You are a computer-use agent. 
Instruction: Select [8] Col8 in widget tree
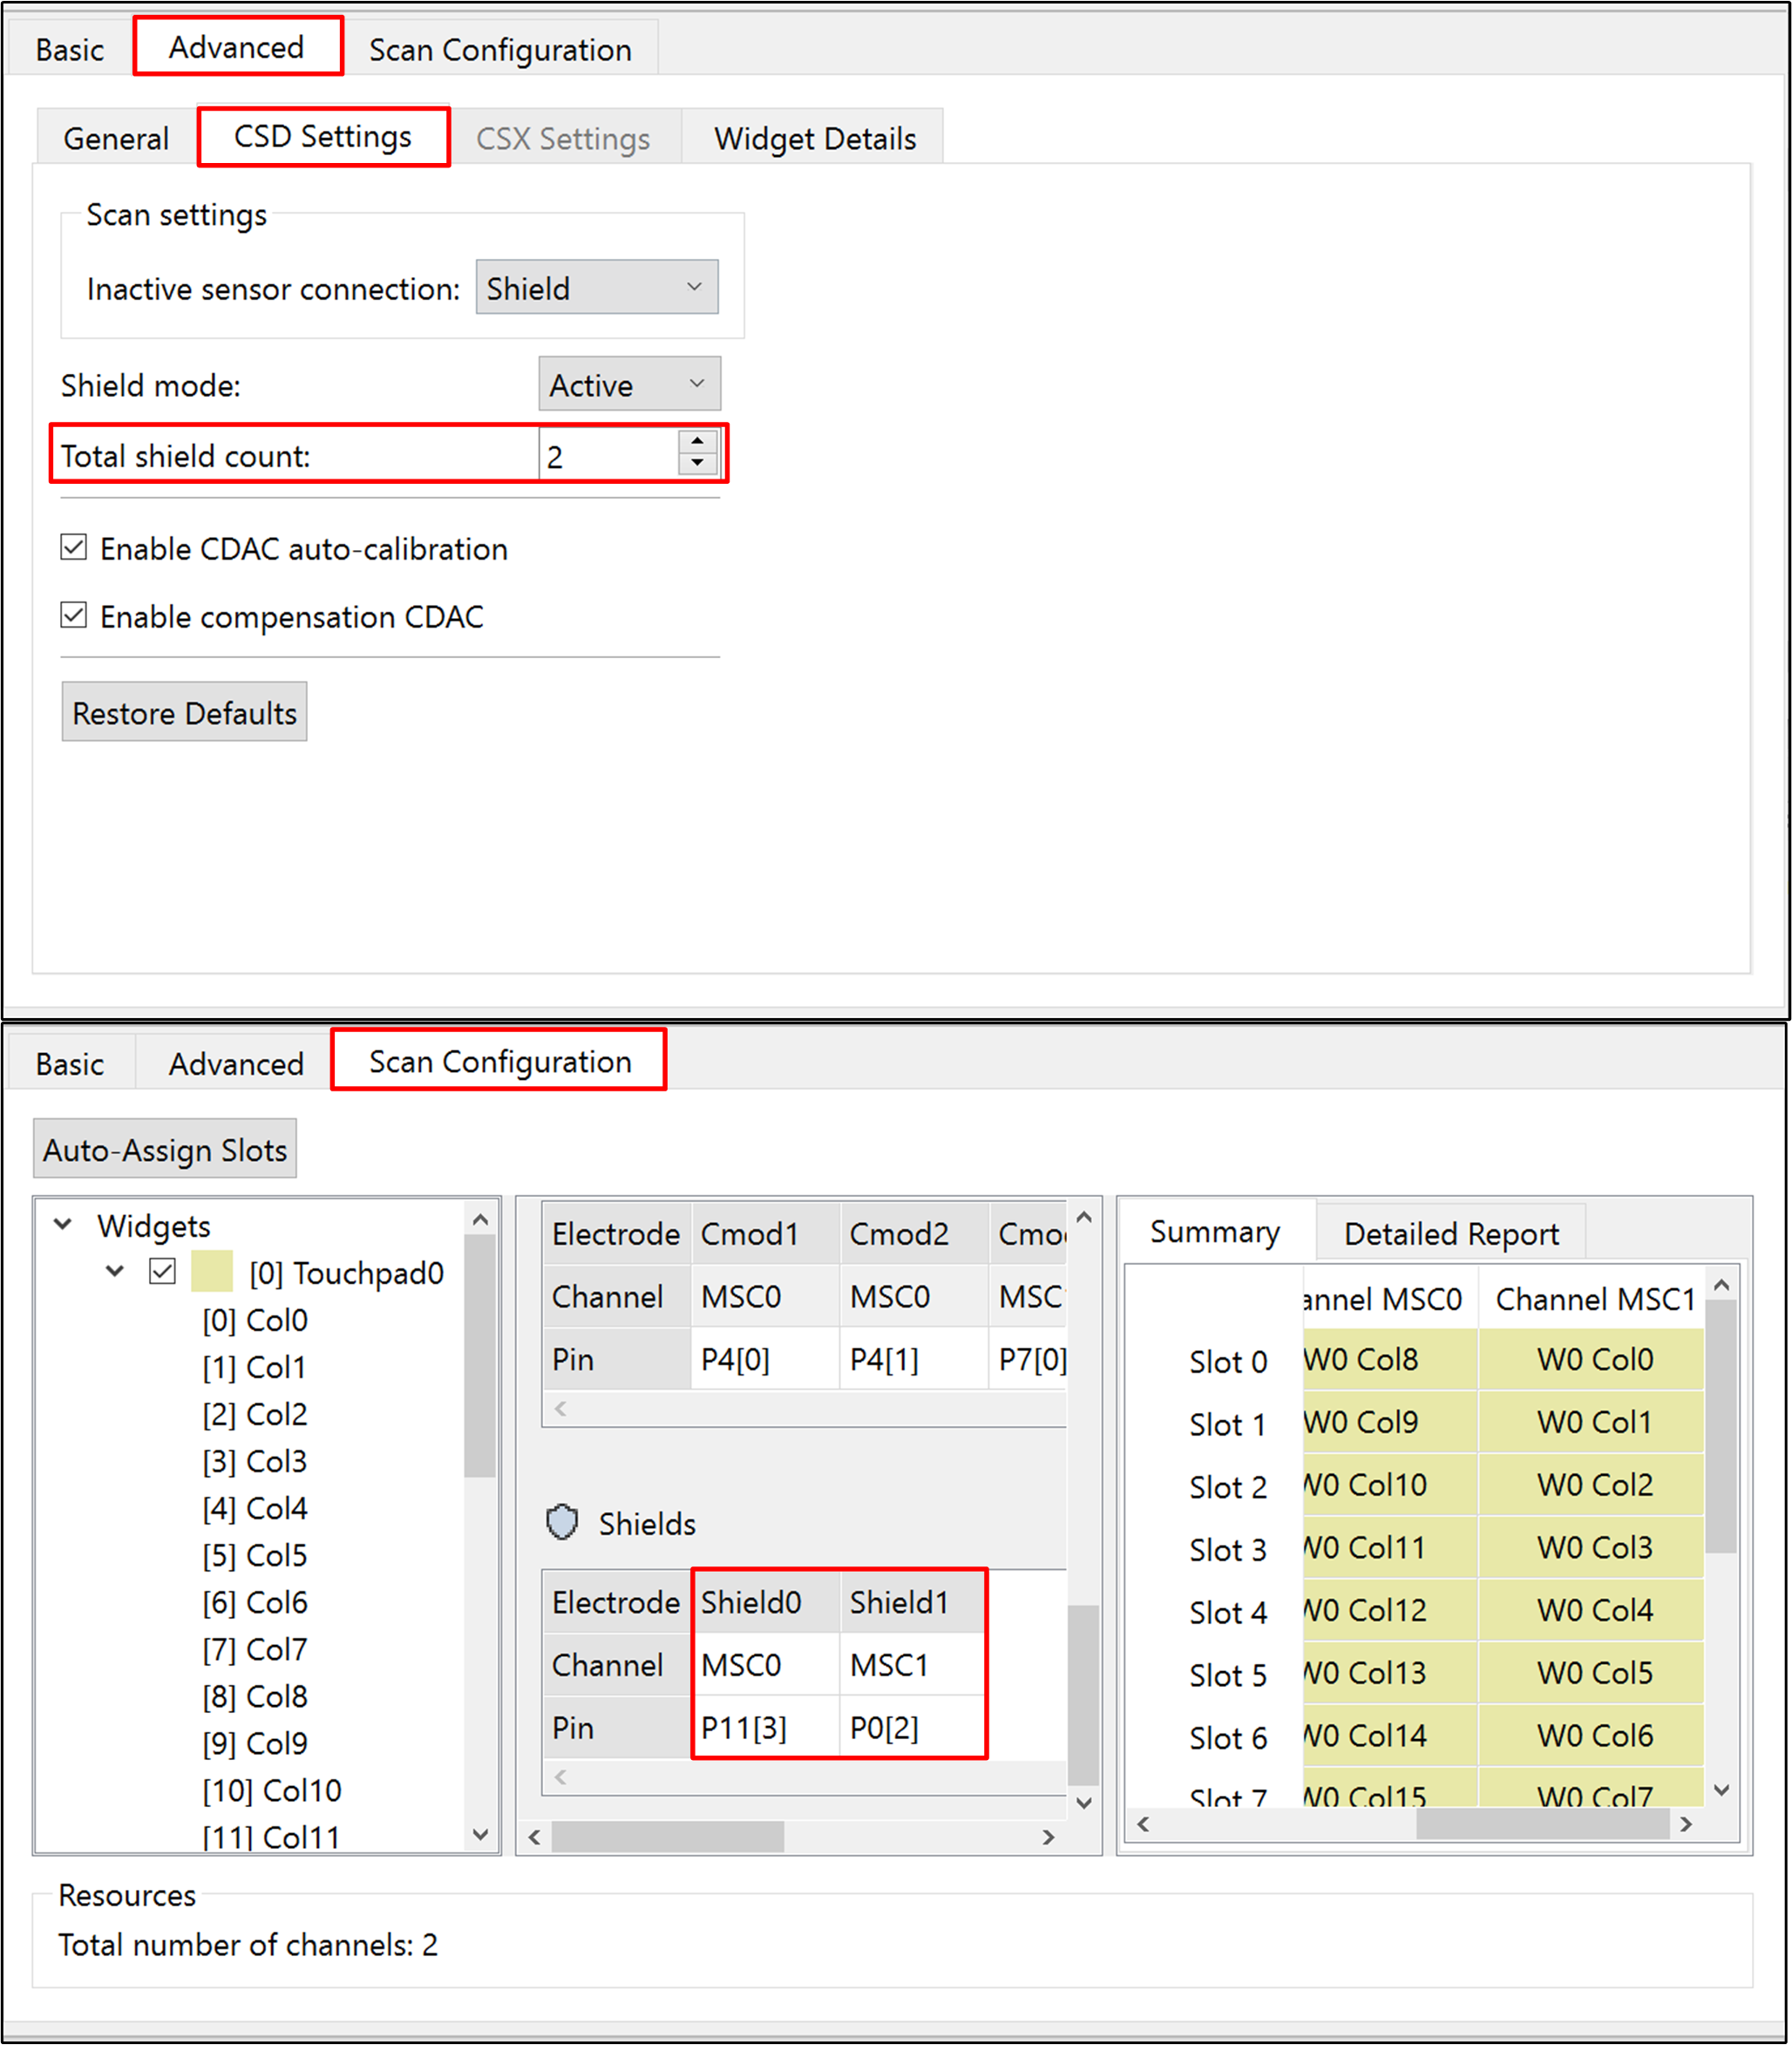255,1696
